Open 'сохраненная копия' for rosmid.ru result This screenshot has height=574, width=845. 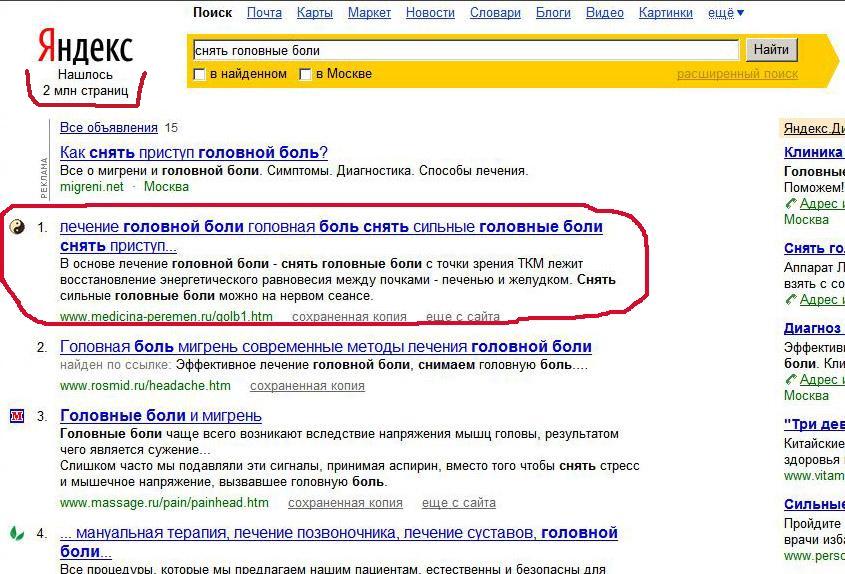coord(307,386)
